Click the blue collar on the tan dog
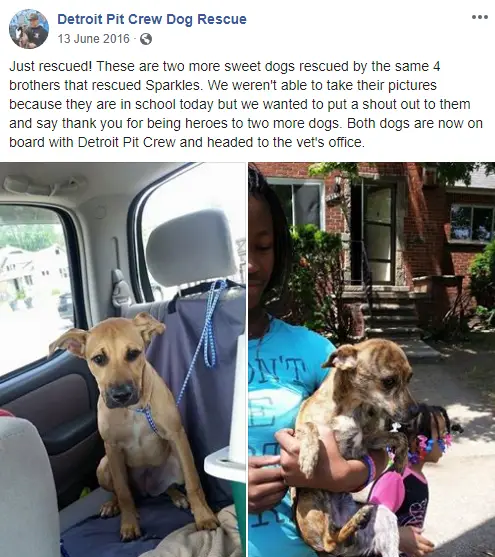Screen dimensions: 495x557 pos(147,418)
